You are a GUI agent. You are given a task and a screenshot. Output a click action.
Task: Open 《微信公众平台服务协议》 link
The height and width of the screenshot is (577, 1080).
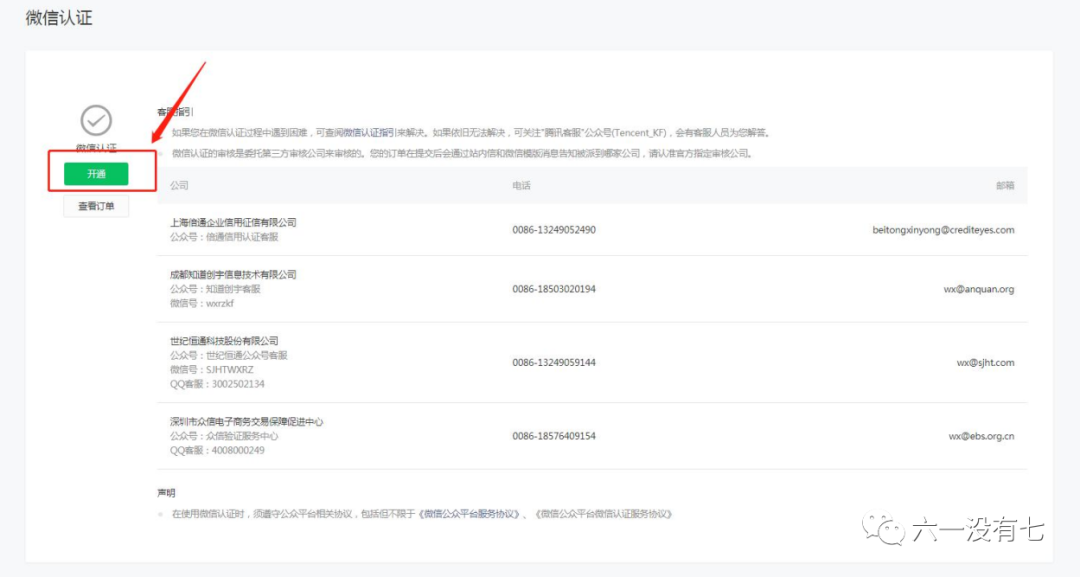[x=469, y=514]
